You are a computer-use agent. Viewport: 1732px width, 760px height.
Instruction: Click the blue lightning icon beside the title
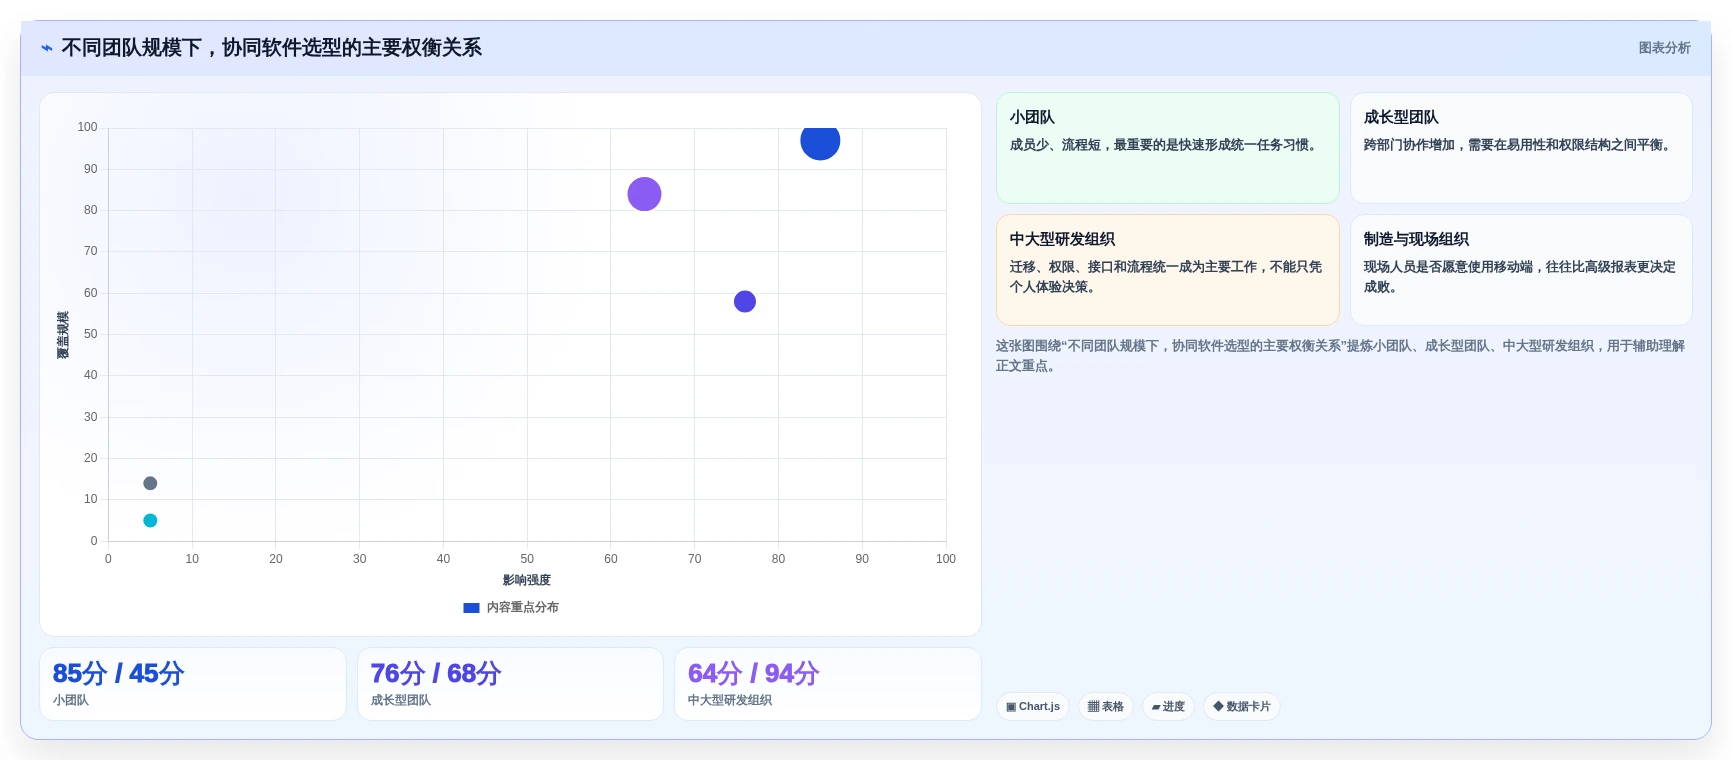tap(46, 48)
